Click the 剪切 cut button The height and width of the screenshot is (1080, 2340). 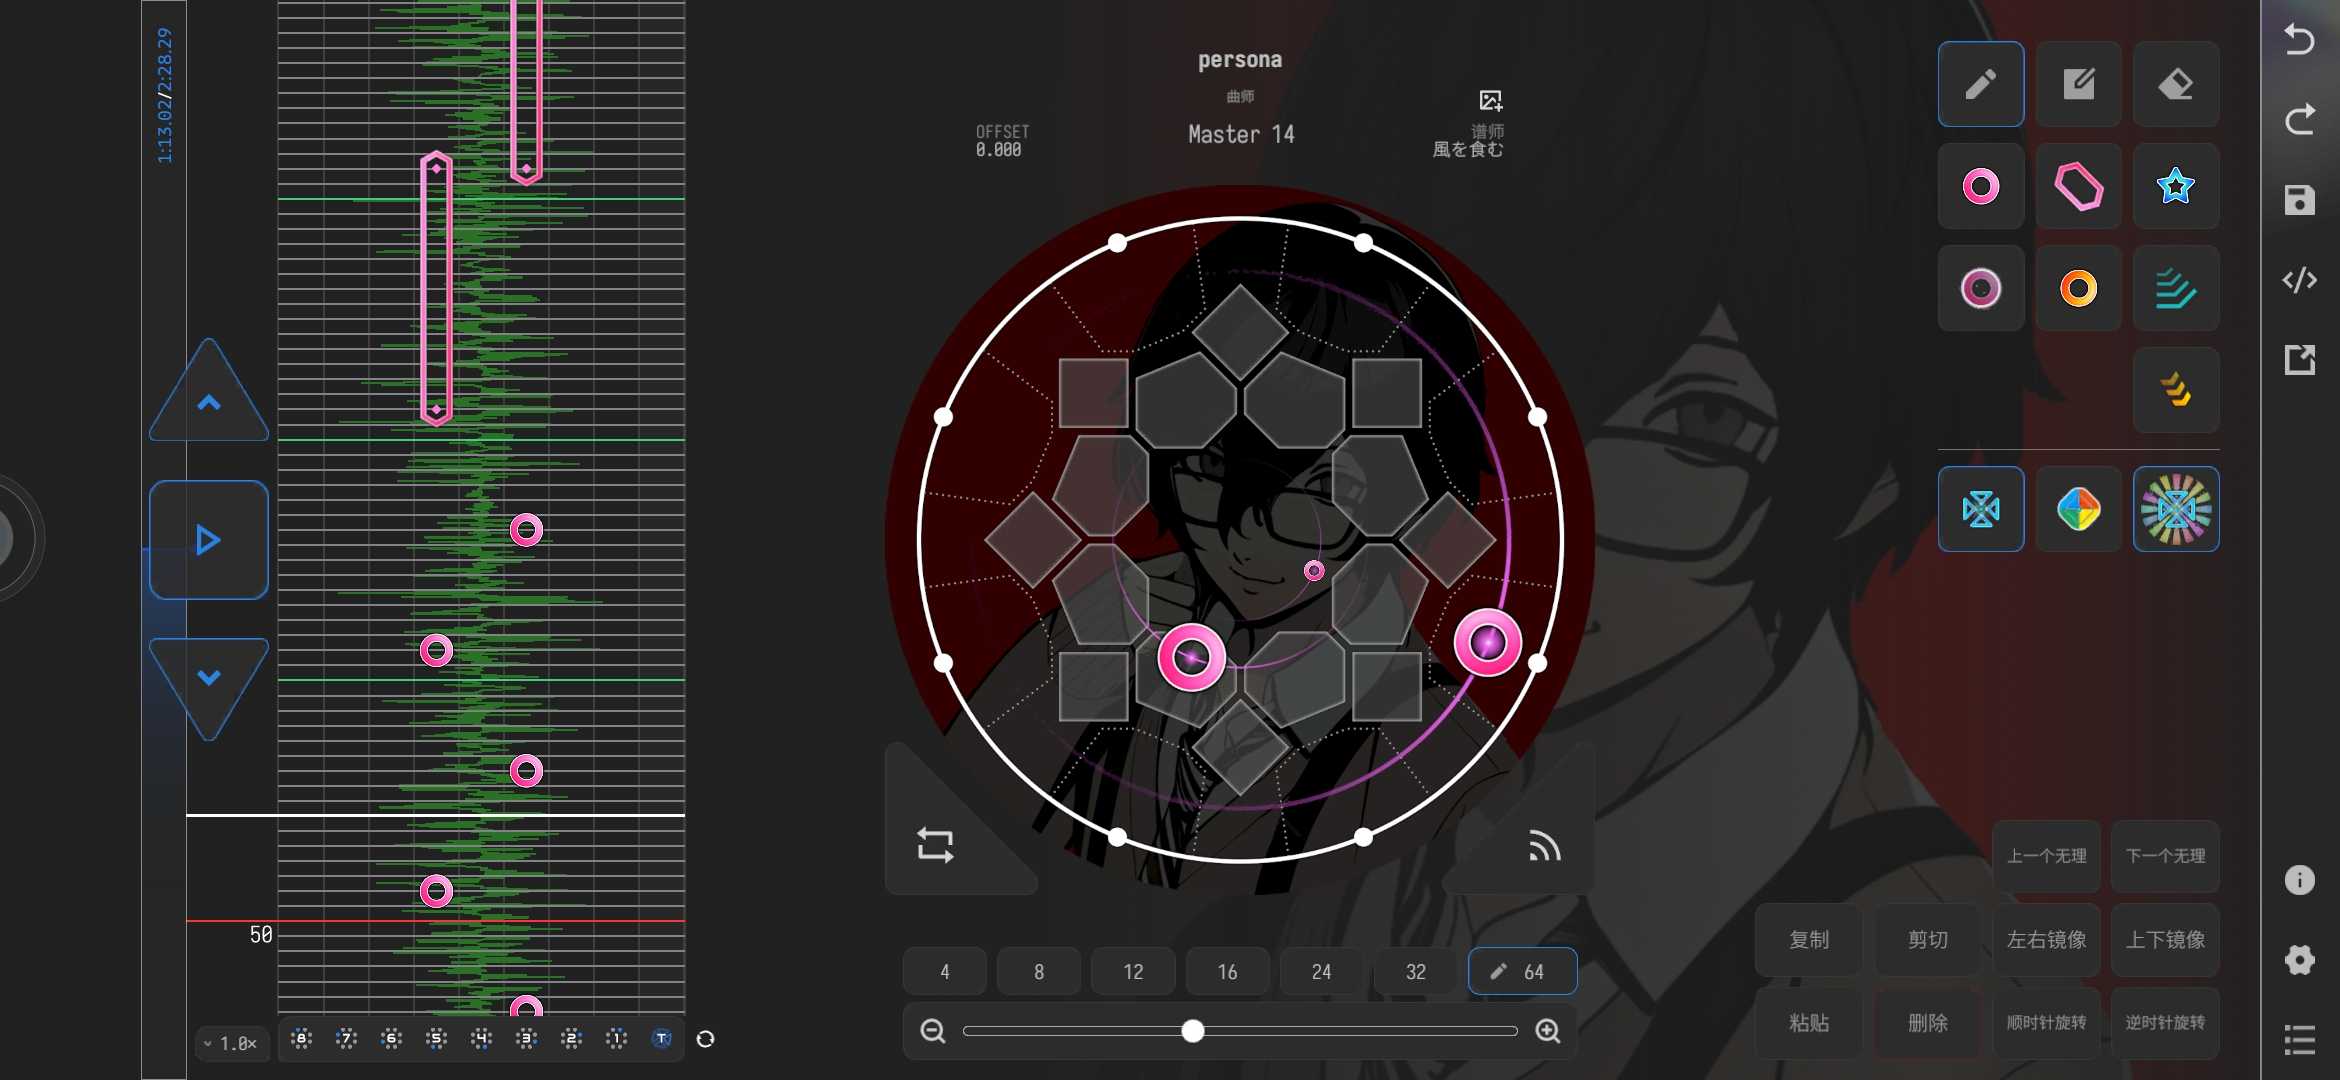pos(1927,939)
